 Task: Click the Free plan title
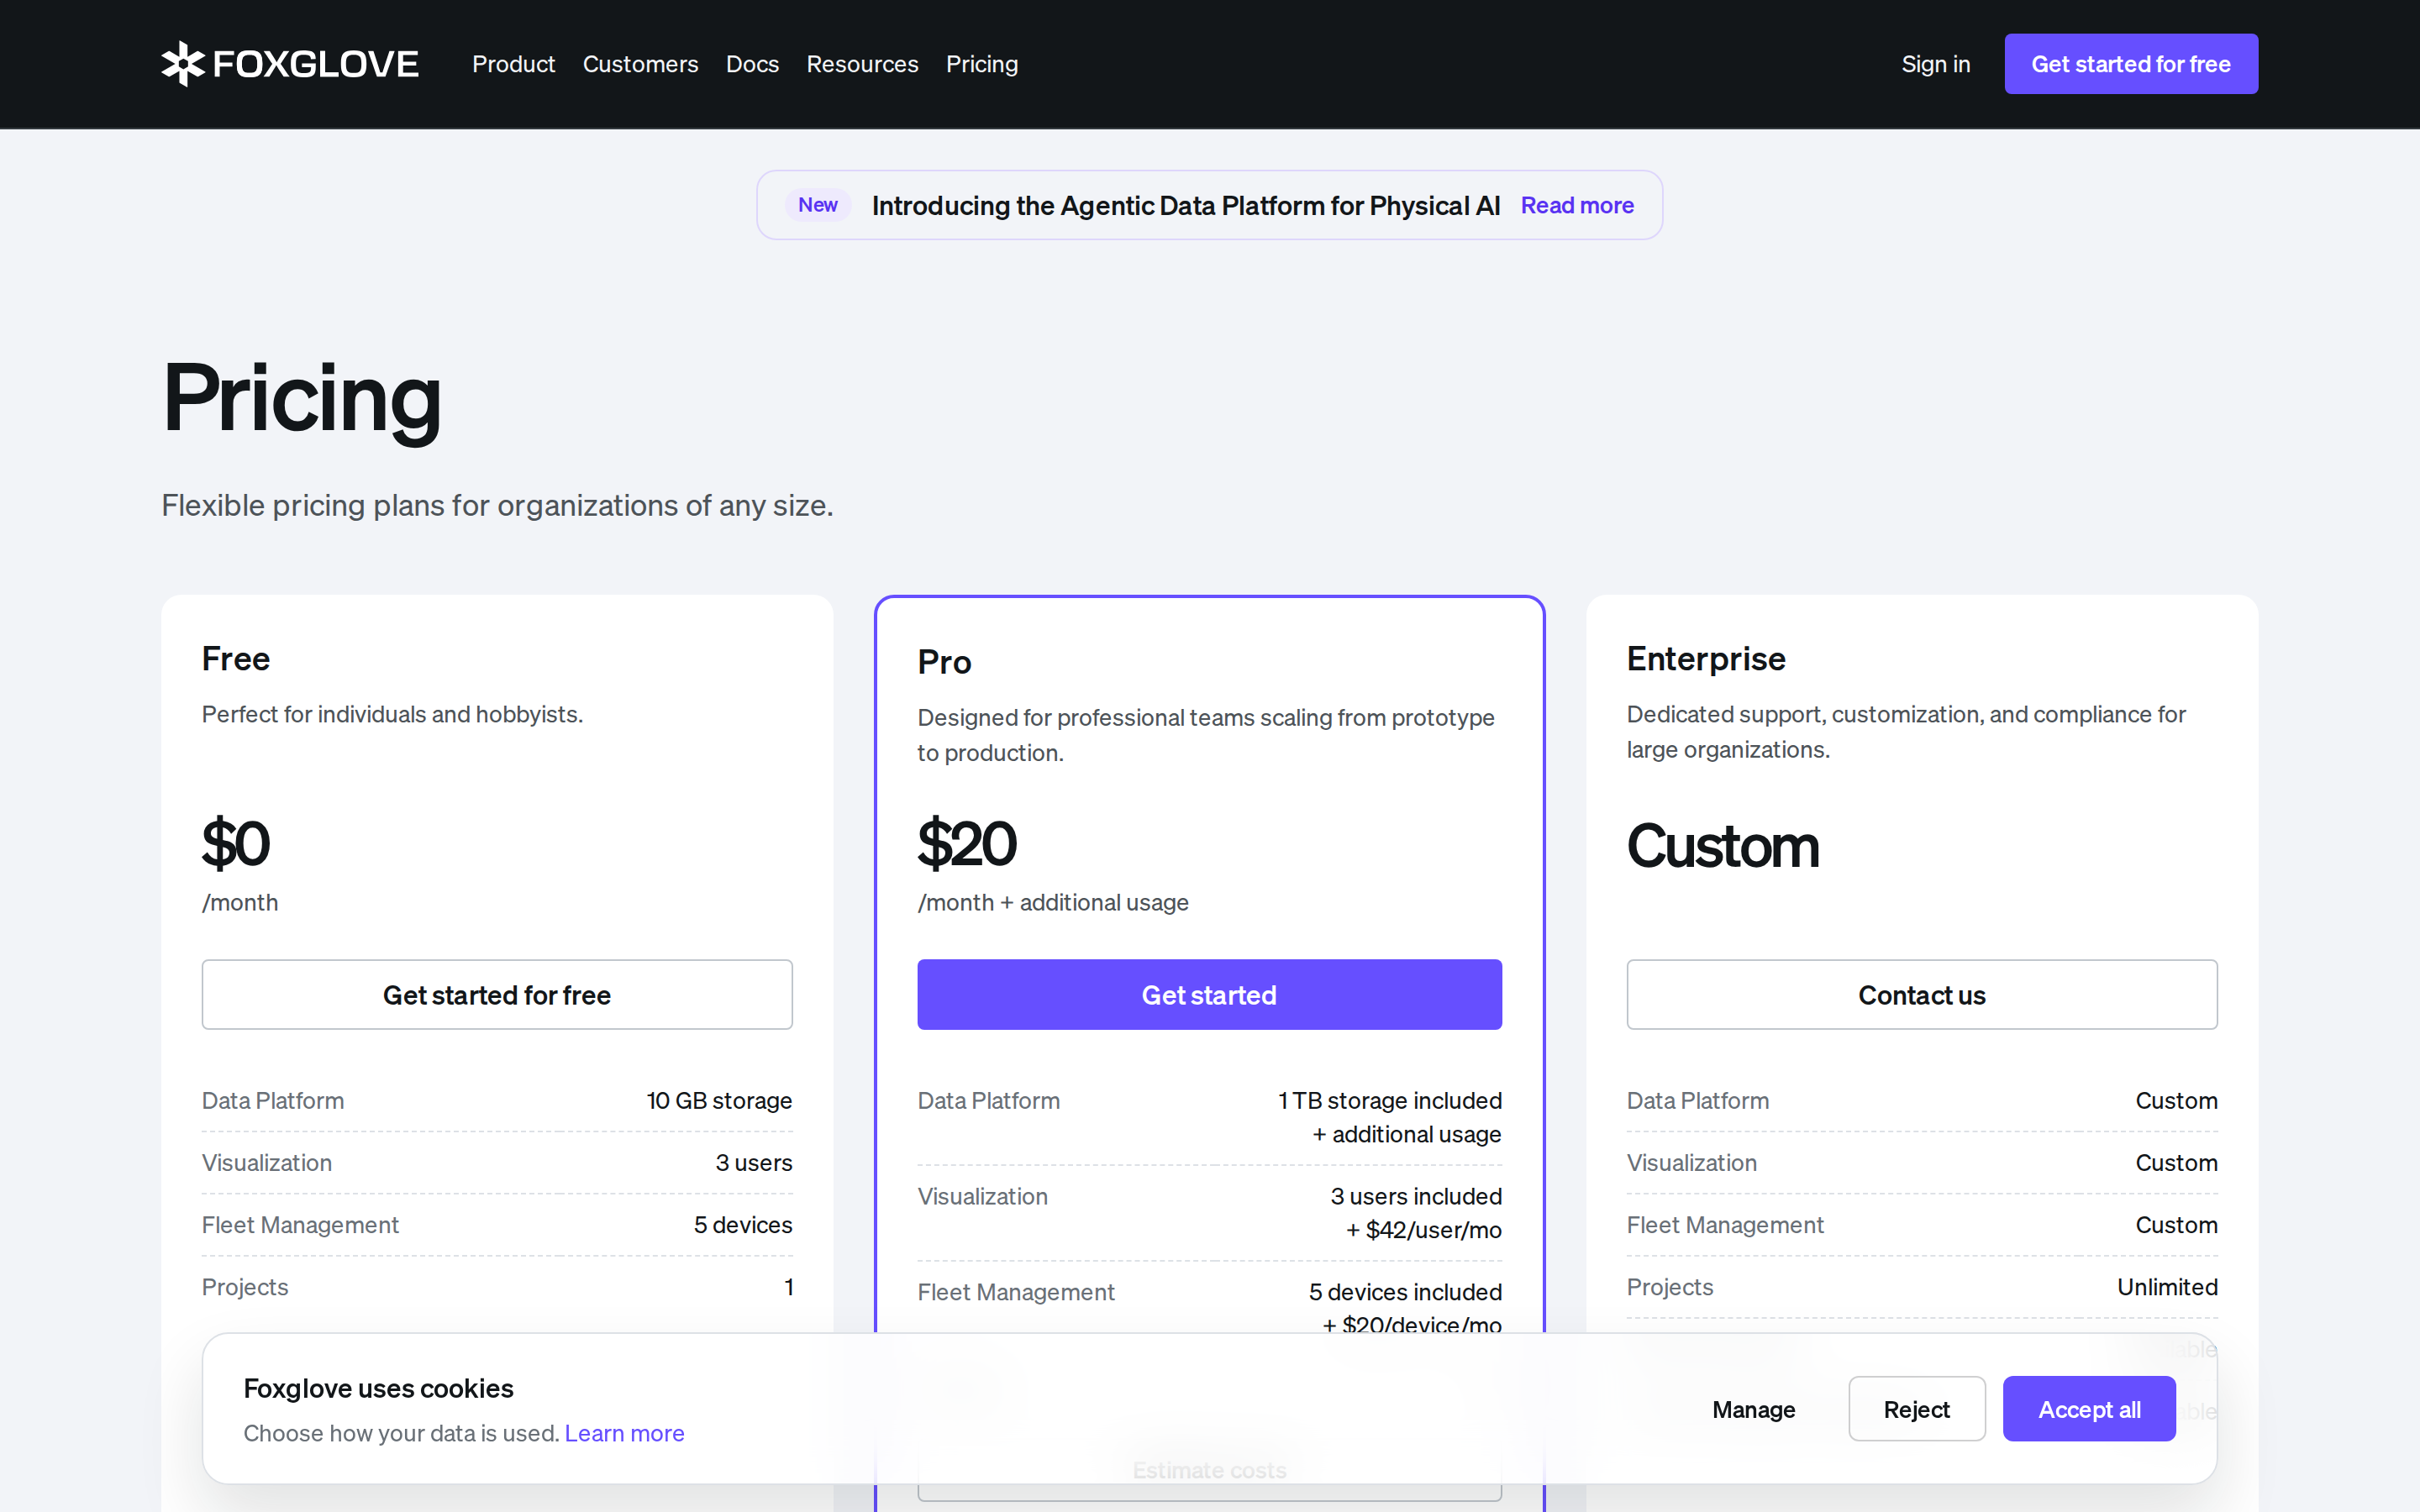(236, 658)
